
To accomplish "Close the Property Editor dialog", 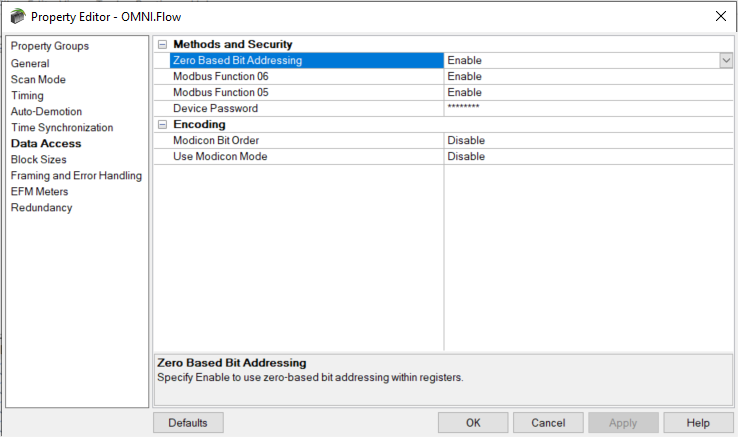I will (720, 16).
